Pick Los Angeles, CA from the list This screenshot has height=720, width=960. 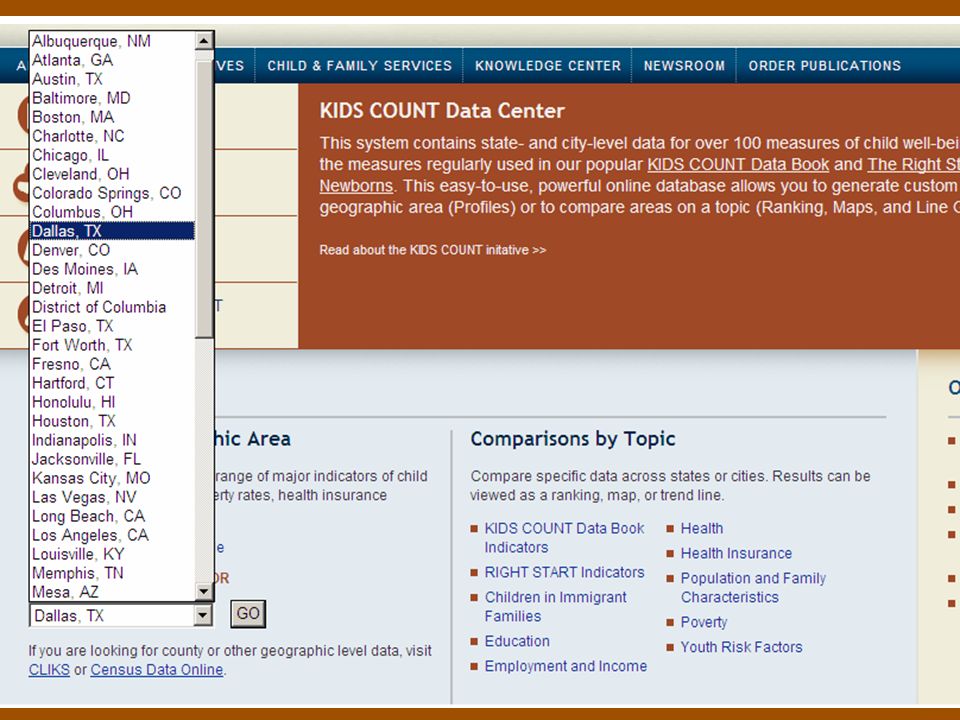(x=113, y=534)
